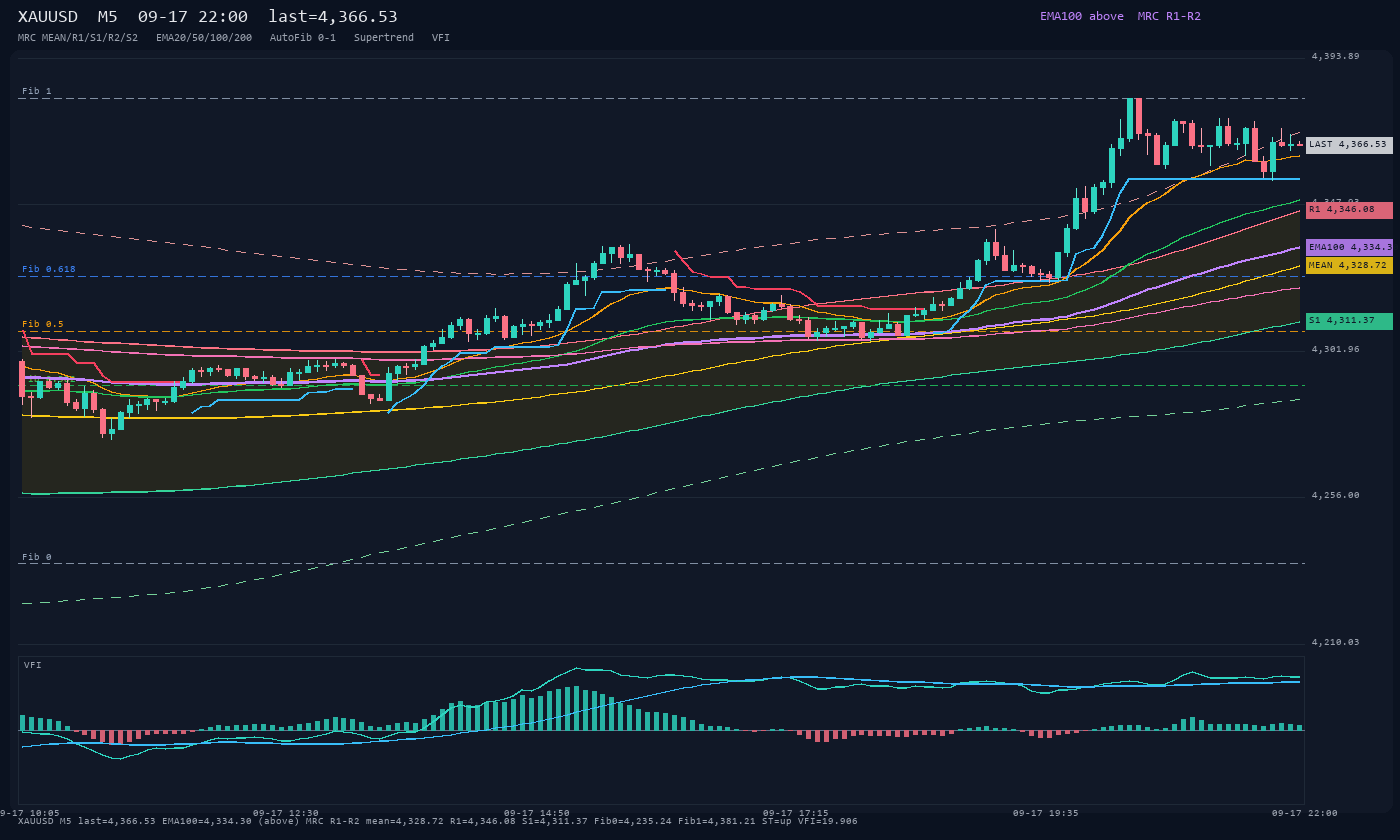The height and width of the screenshot is (840, 1400).
Task: Click the 'Fib 0.618' level label
Action: click(49, 269)
